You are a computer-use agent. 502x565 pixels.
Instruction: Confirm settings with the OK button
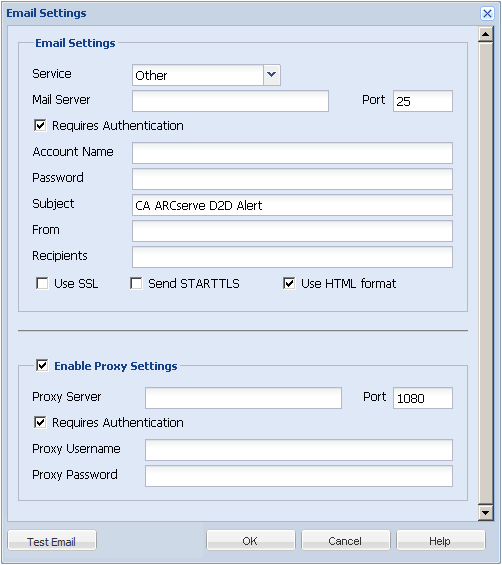250,540
